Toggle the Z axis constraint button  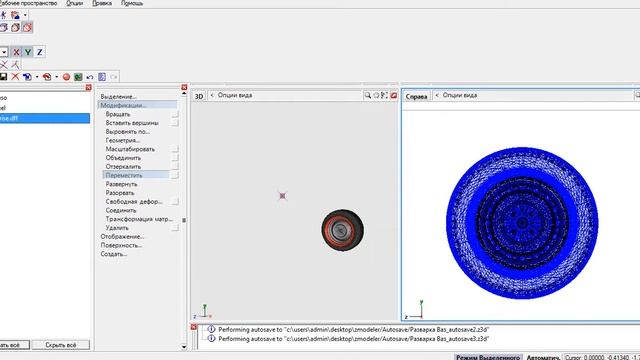click(x=40, y=52)
